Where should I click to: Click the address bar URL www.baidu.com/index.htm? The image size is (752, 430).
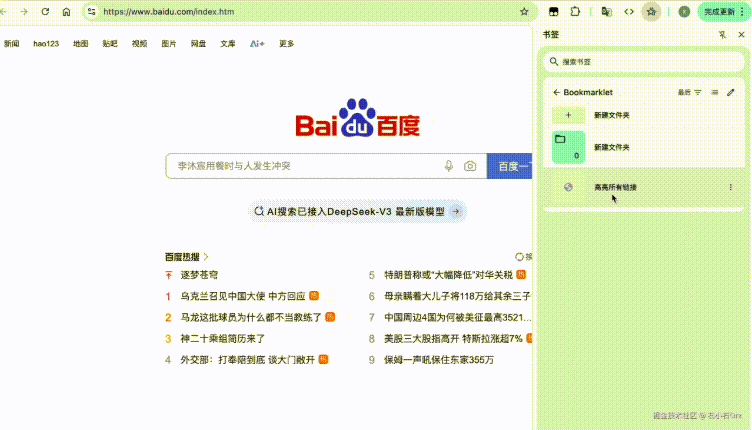pos(169,12)
